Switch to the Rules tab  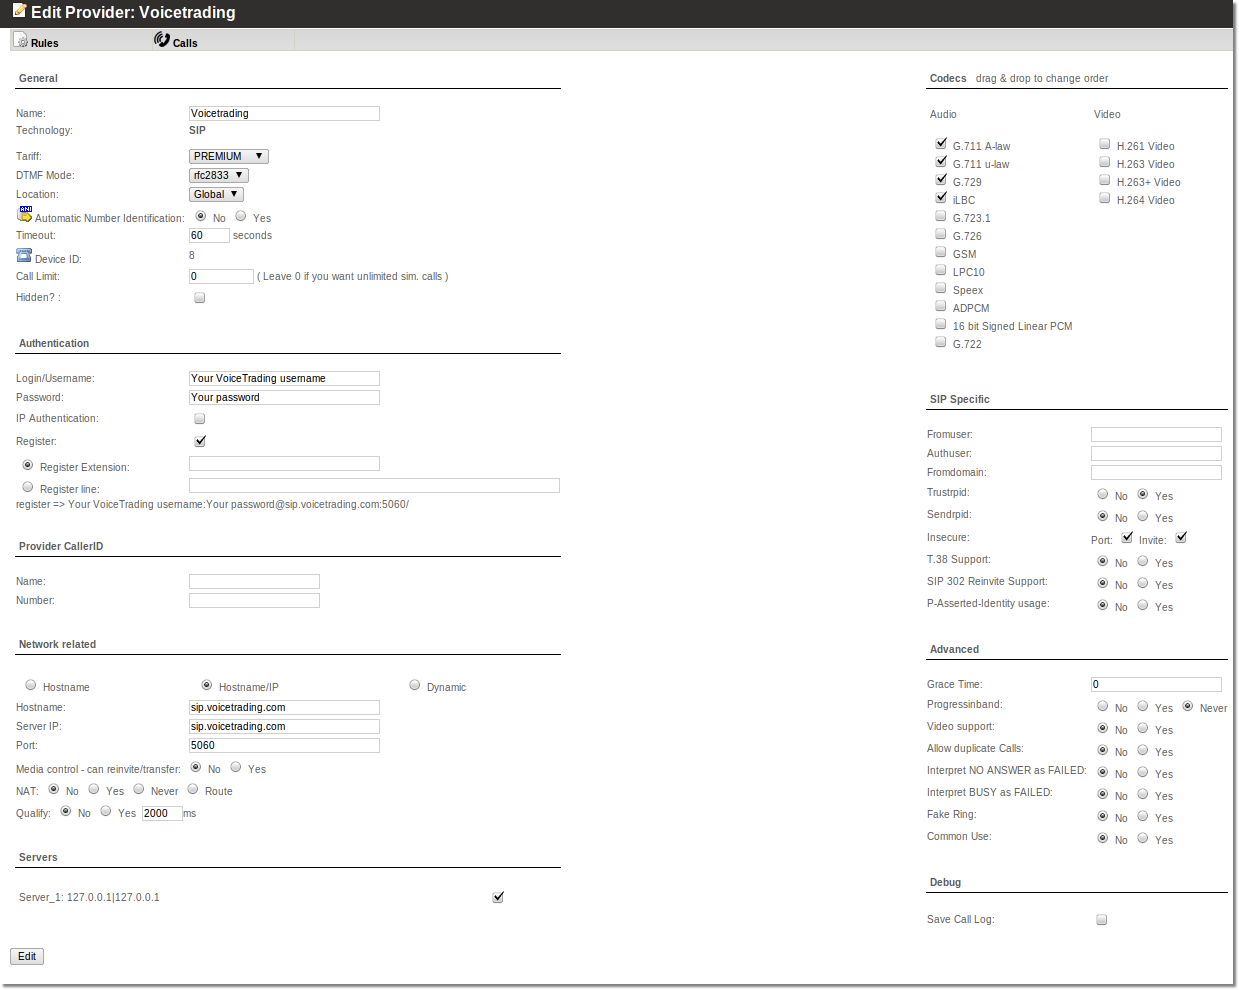(x=44, y=43)
